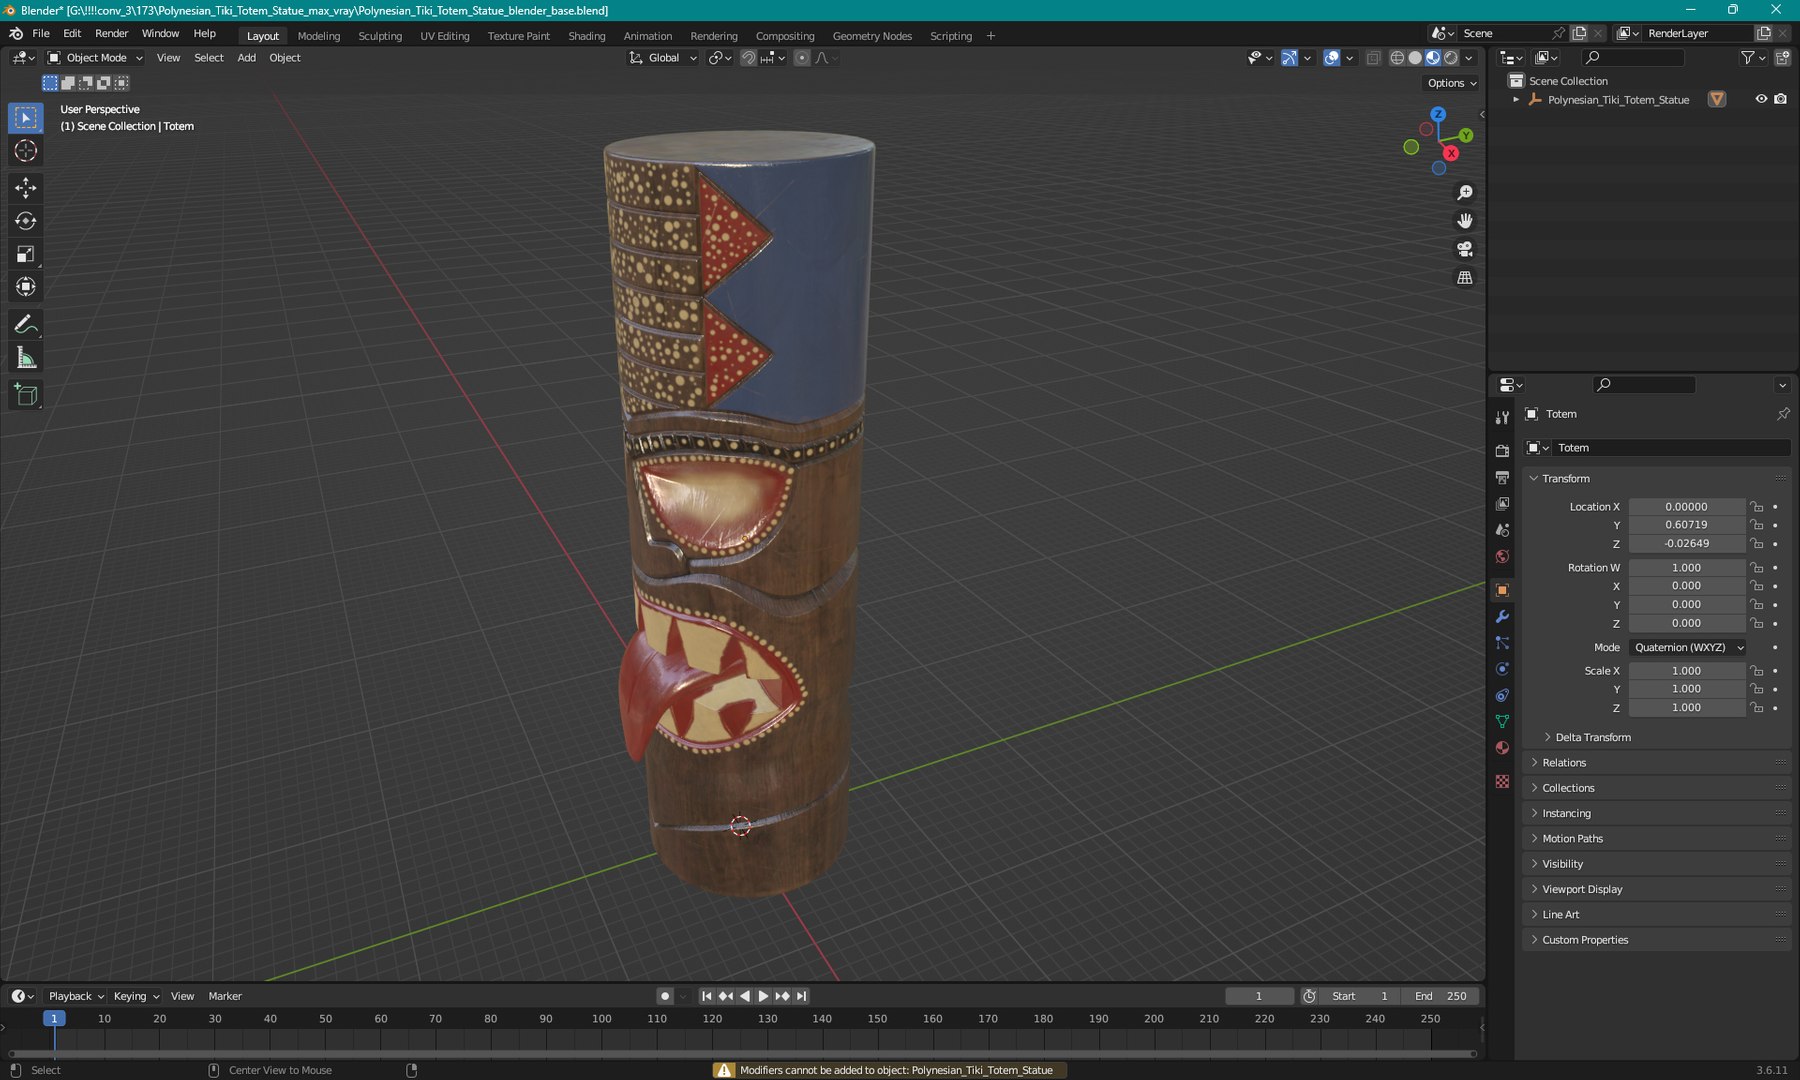Disable Polynesian_Tiki_Totem_Statue in renders via camera icon
Screen dimensions: 1800x1080
(1780, 99)
